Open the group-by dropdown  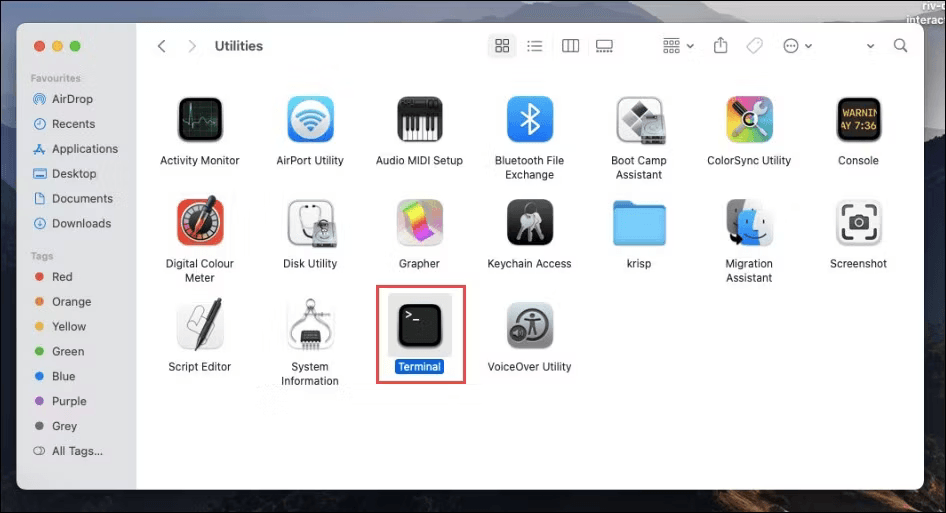coord(678,46)
